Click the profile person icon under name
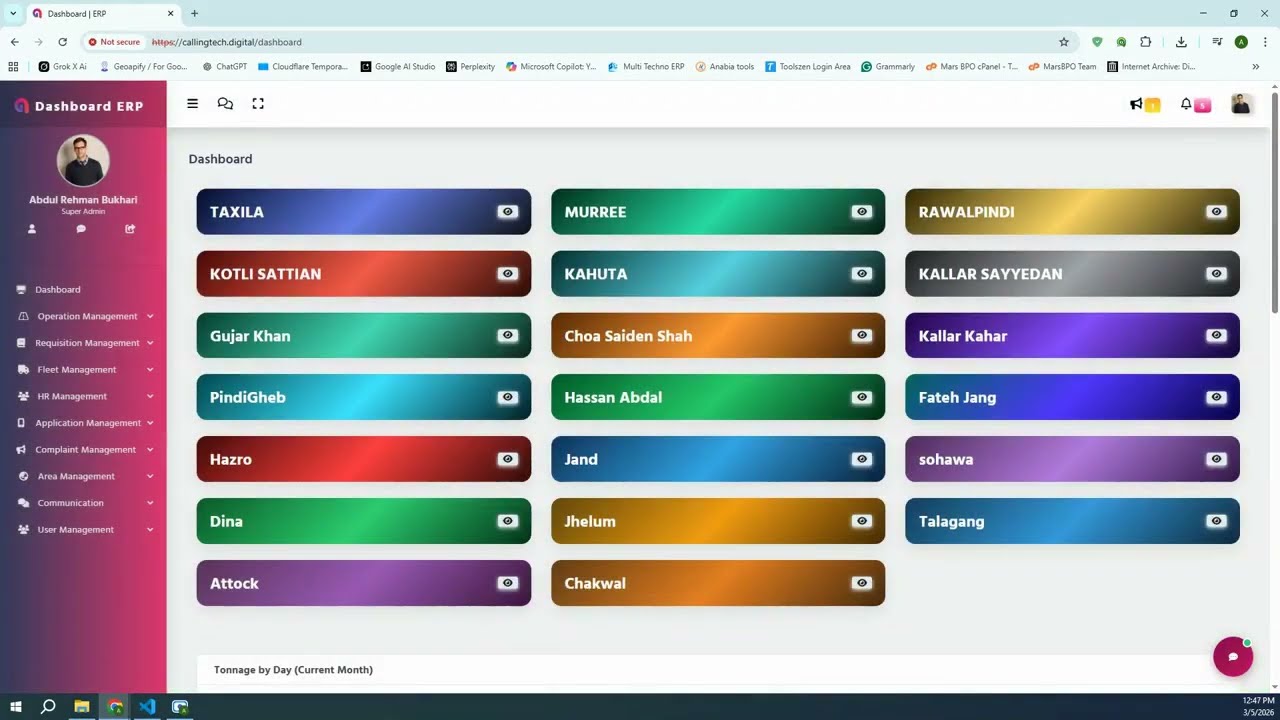 (x=32, y=229)
